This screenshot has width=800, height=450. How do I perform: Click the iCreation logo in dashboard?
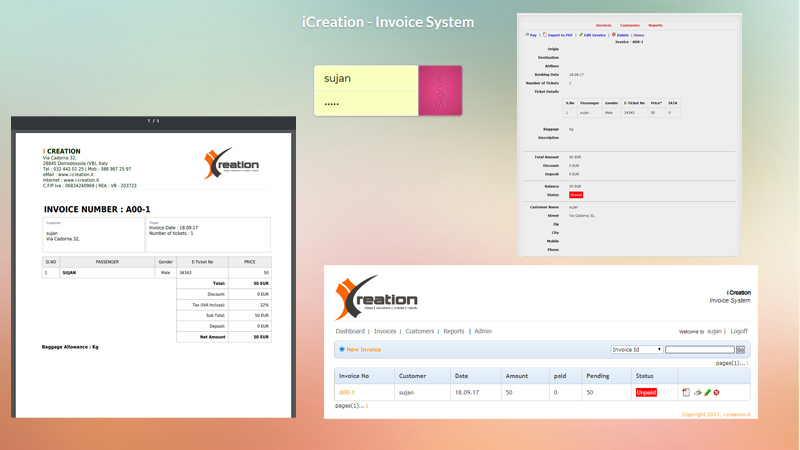pos(376,295)
